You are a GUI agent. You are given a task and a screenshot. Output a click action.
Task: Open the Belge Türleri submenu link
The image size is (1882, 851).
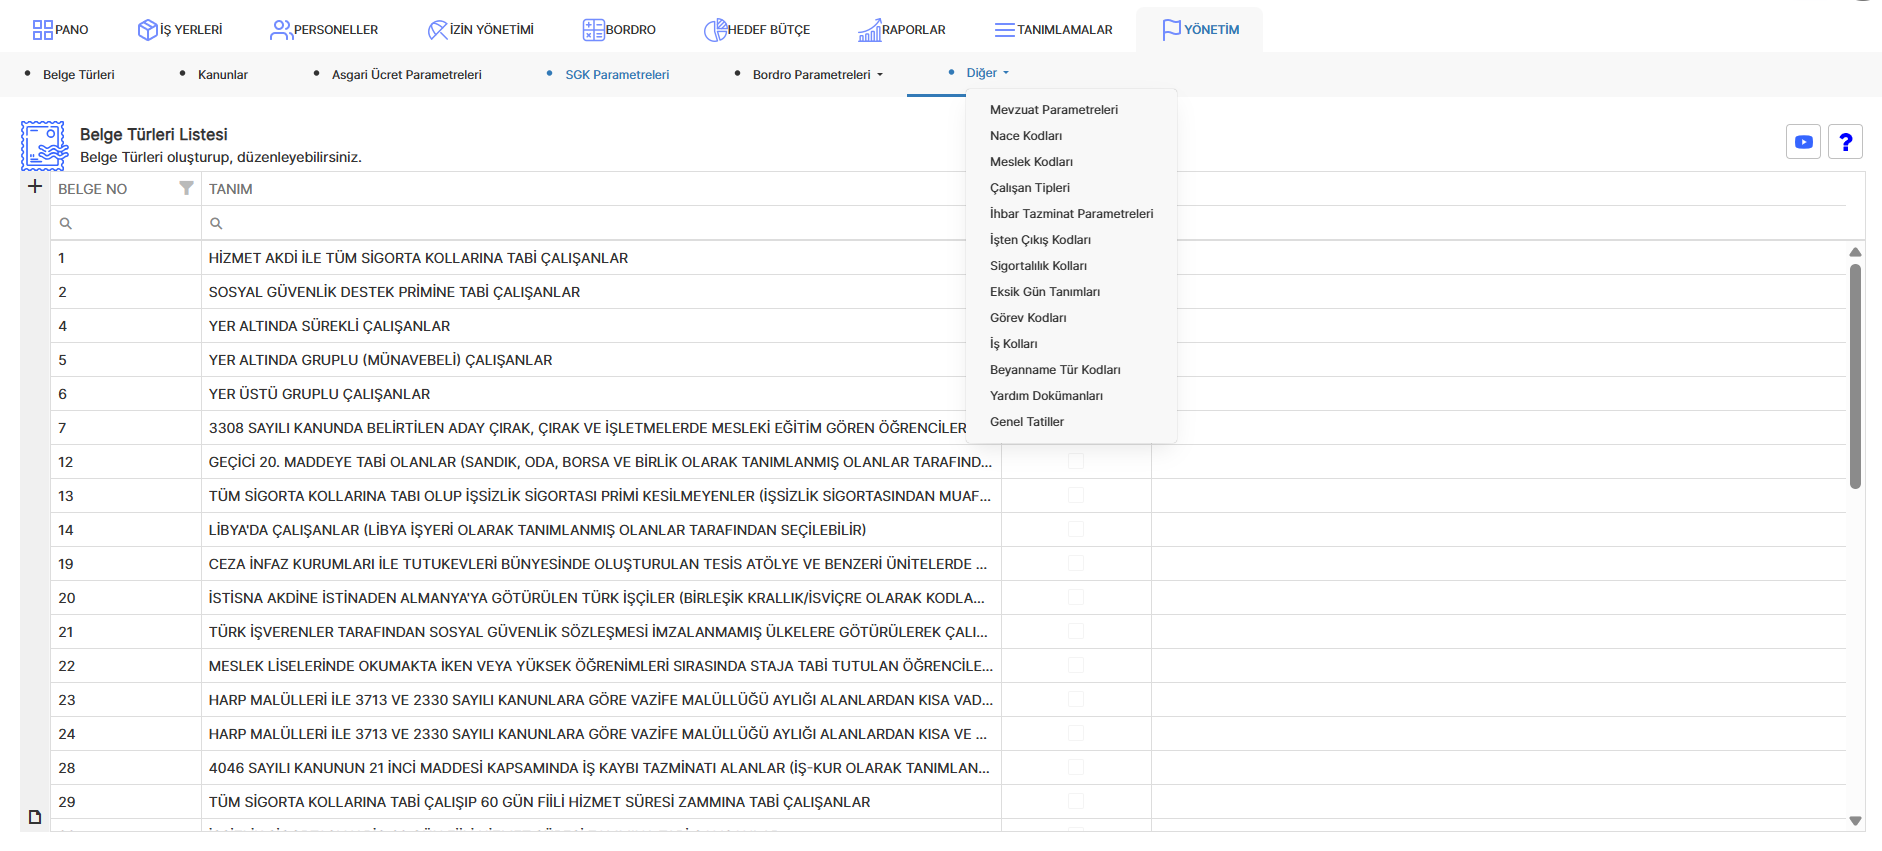tap(79, 75)
